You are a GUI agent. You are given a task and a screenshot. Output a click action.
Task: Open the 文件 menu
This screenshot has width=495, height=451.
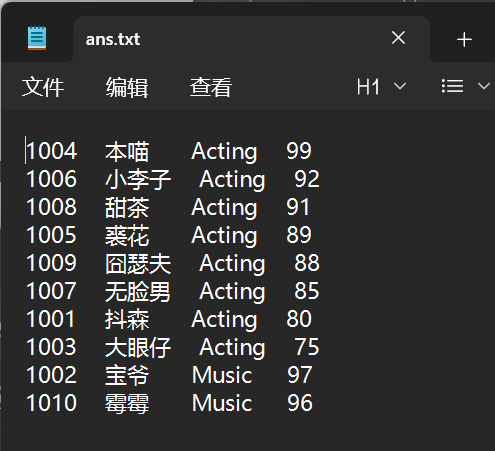click(43, 87)
